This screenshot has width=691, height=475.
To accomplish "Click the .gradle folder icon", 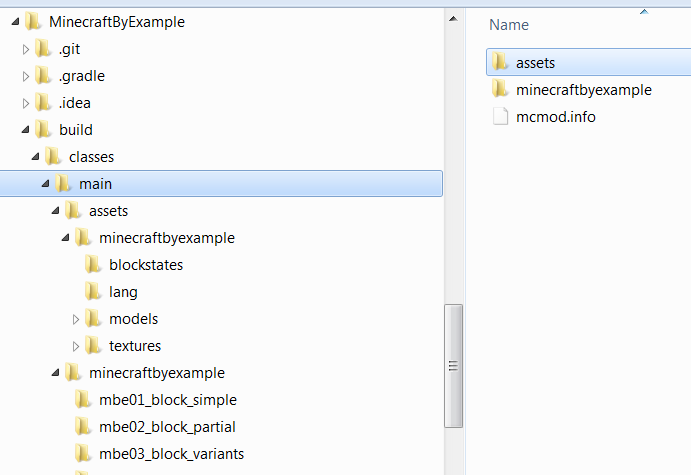I will [x=43, y=75].
